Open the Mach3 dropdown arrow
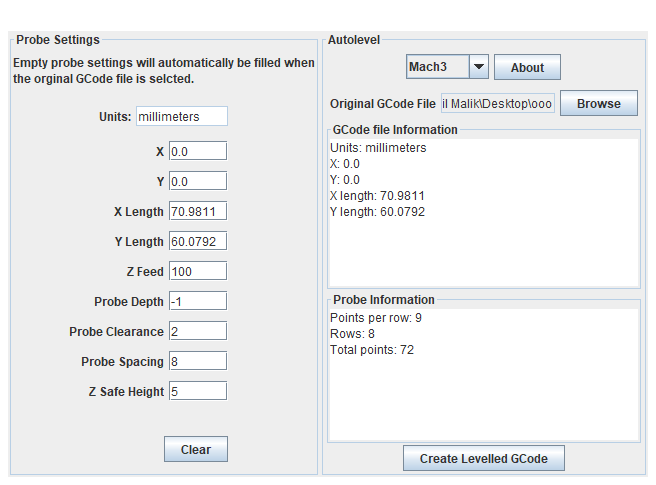Viewport: 656px width, 485px height. 478,67
